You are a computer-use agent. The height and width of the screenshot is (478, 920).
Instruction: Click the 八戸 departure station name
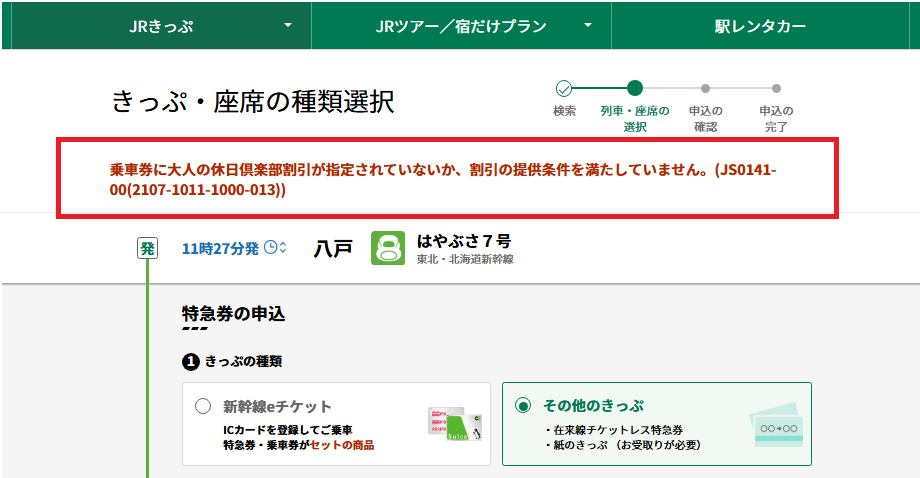[x=333, y=248]
